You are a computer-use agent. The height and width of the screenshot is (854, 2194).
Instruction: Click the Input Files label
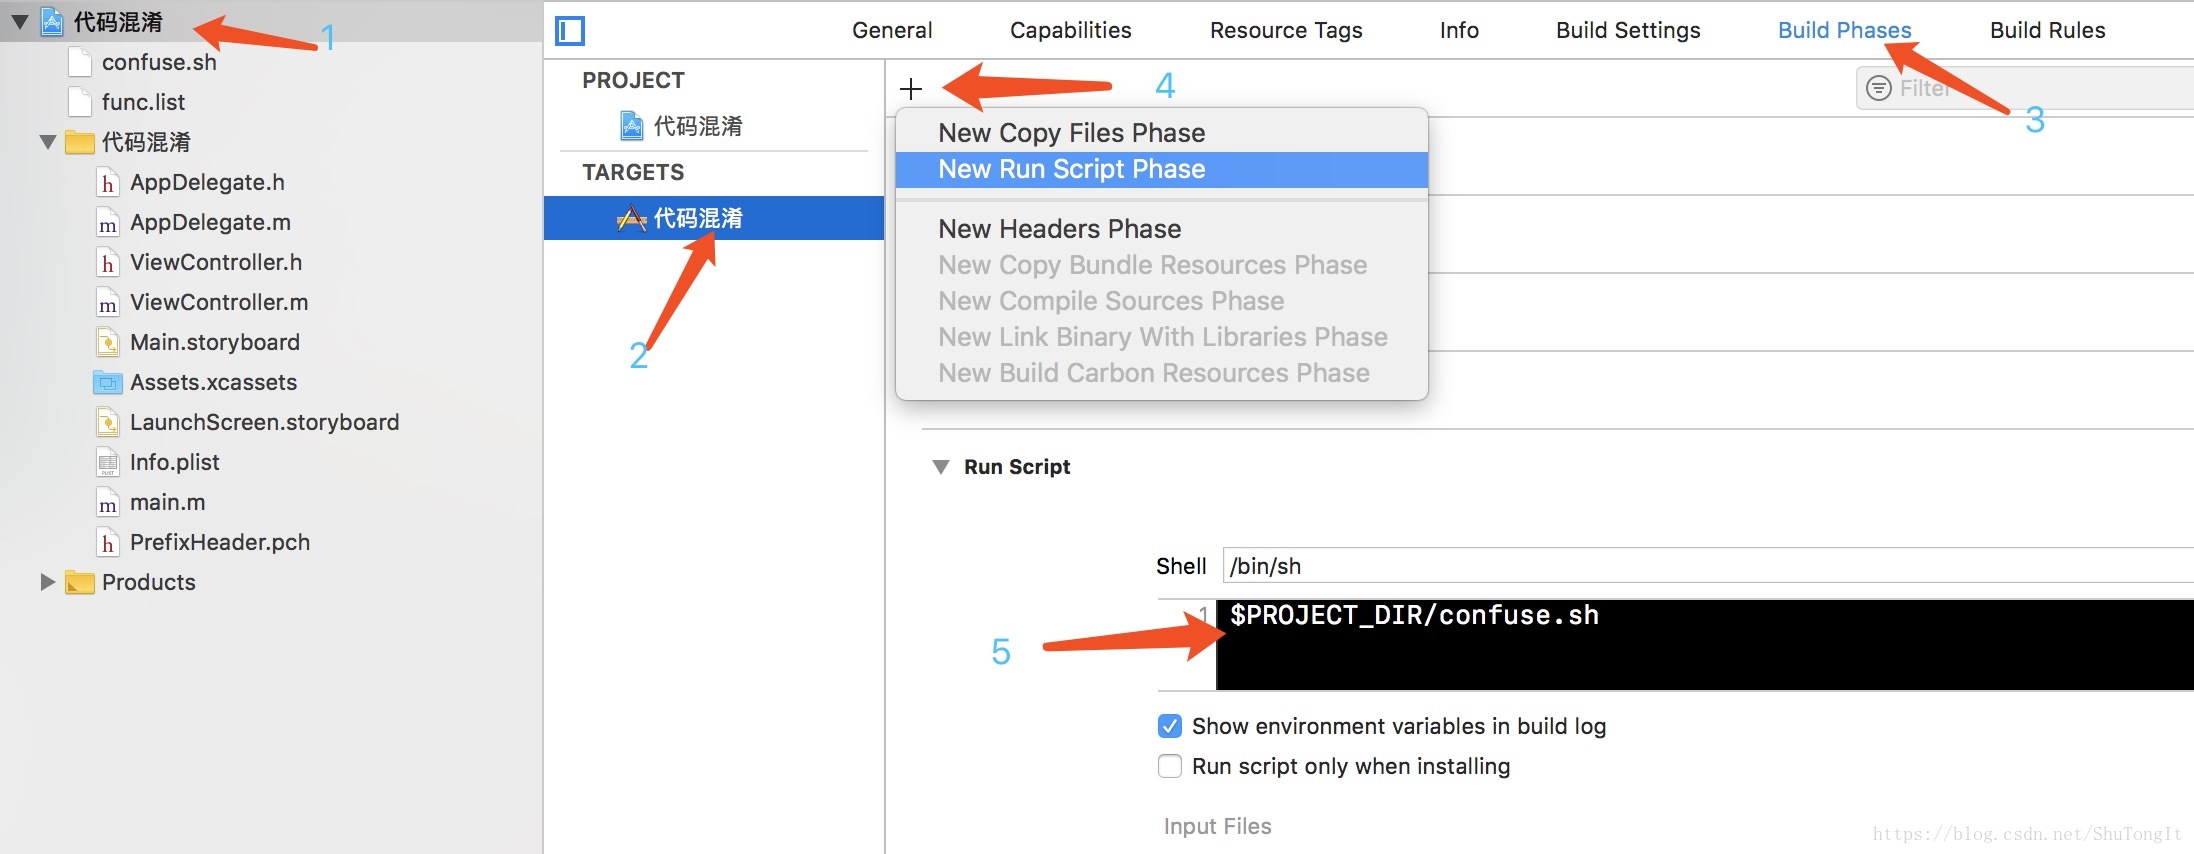coord(1217,826)
